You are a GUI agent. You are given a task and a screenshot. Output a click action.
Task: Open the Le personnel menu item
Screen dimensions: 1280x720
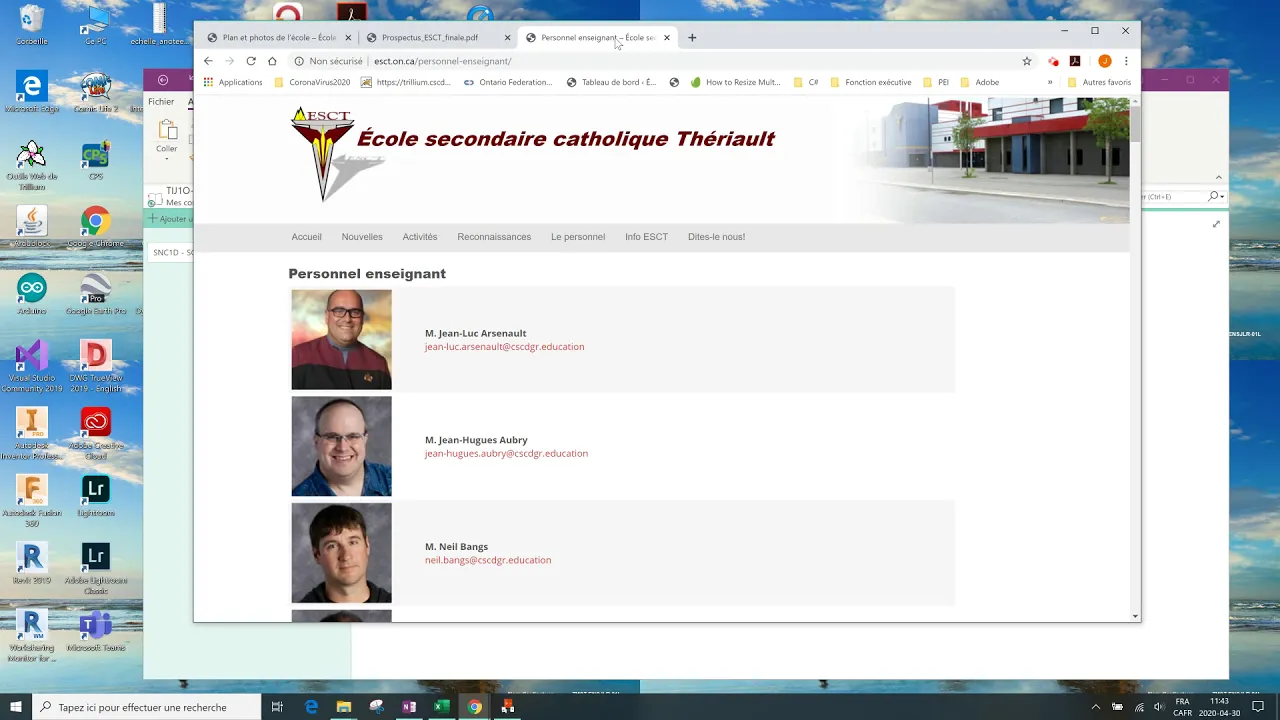pos(578,237)
